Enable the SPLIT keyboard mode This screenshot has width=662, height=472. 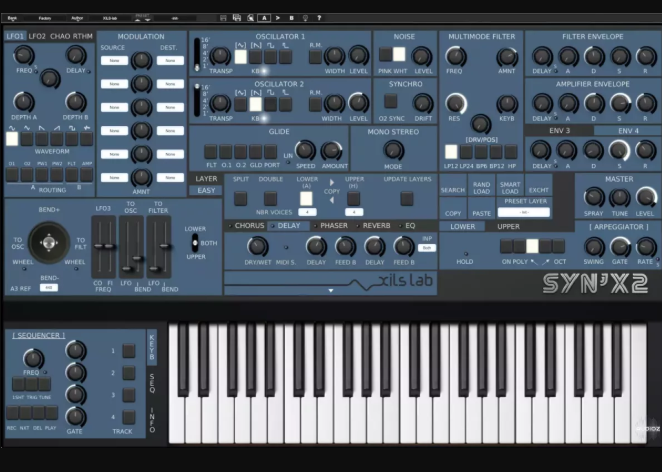[x=241, y=199]
